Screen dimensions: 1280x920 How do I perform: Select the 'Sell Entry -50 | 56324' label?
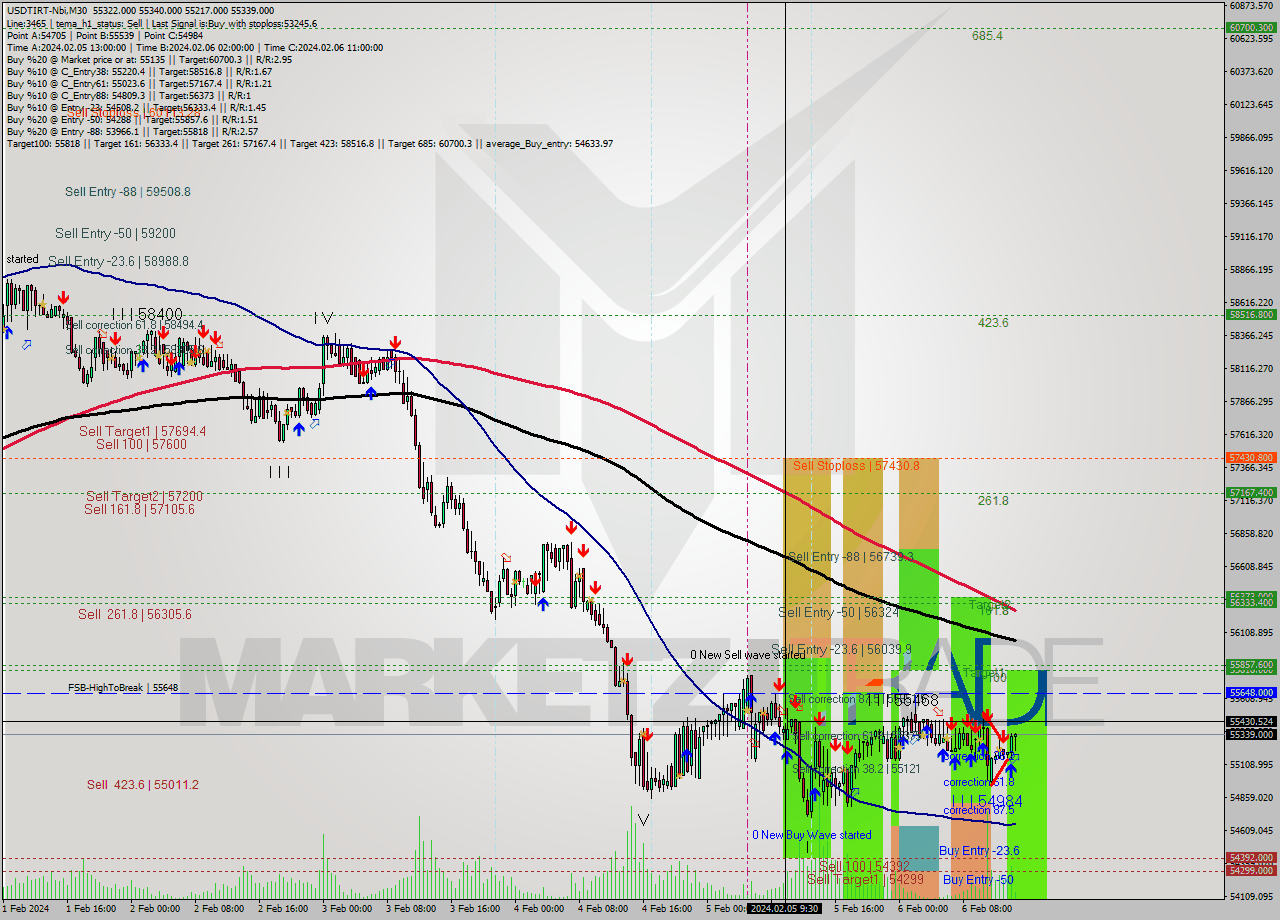pyautogui.click(x=838, y=612)
